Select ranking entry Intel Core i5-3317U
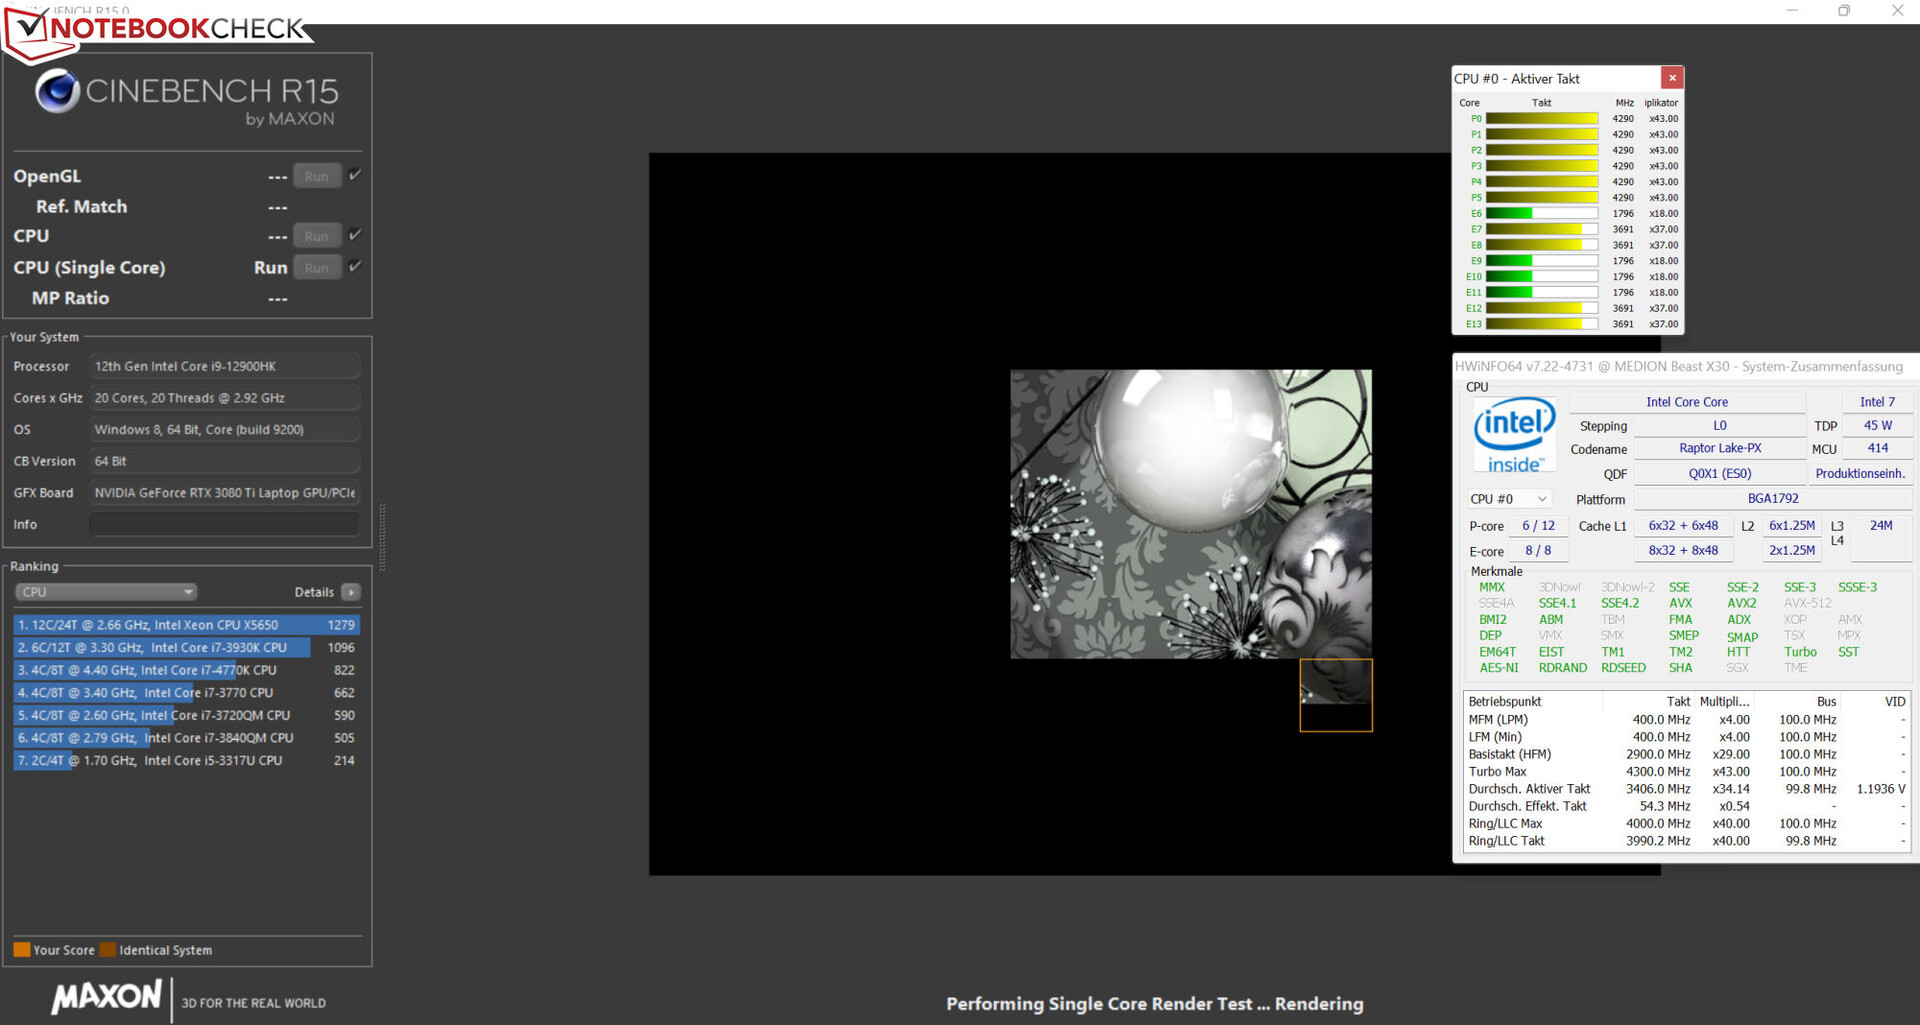This screenshot has height=1025, width=1920. tap(186, 760)
